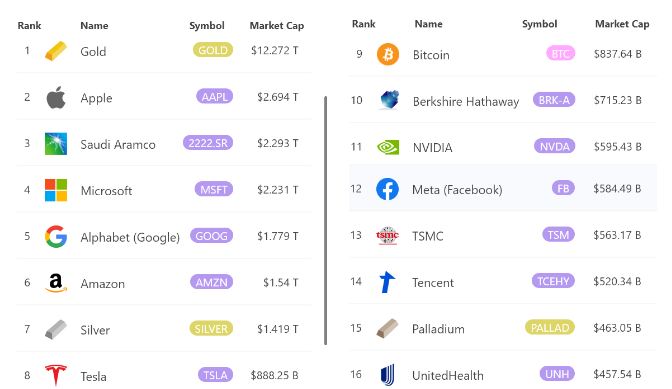Open the orange Bitcoin icon
Screen dimensions: 672x389
[x=388, y=54]
